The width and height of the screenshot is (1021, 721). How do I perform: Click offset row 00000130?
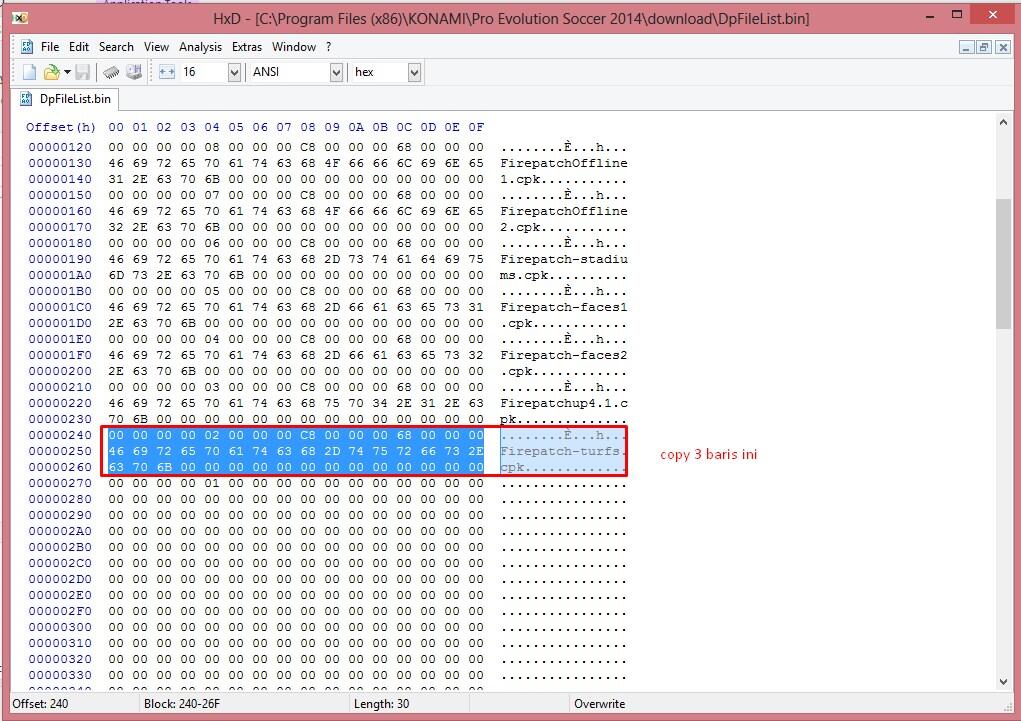tap(60, 163)
